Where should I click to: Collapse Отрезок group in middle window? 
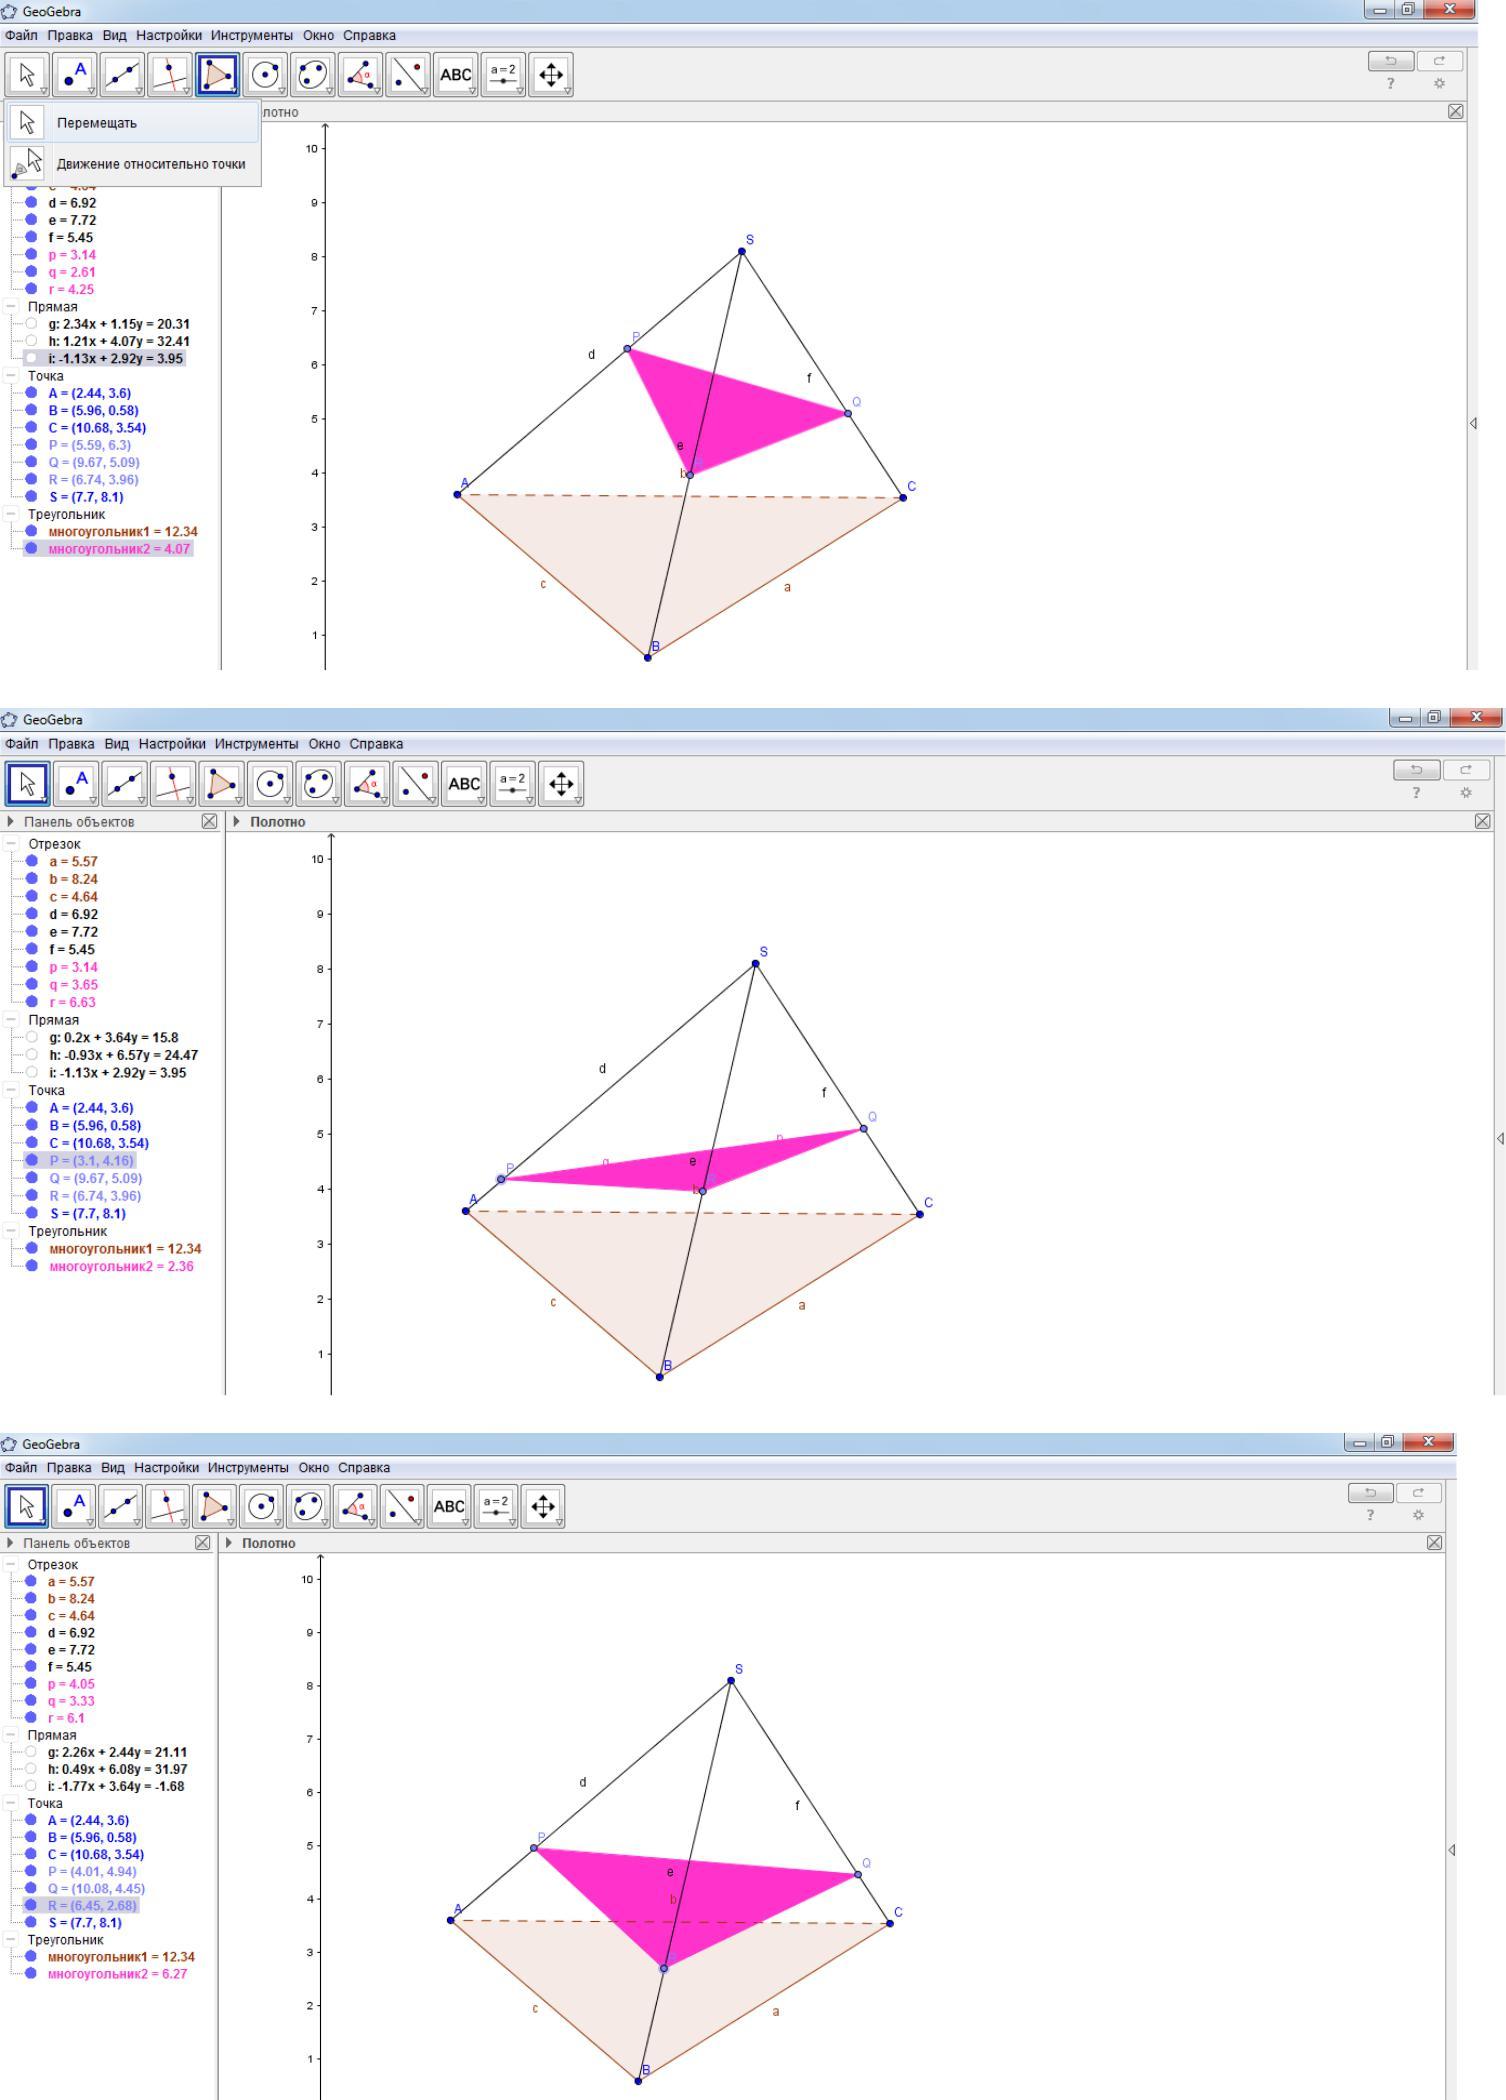(11, 844)
